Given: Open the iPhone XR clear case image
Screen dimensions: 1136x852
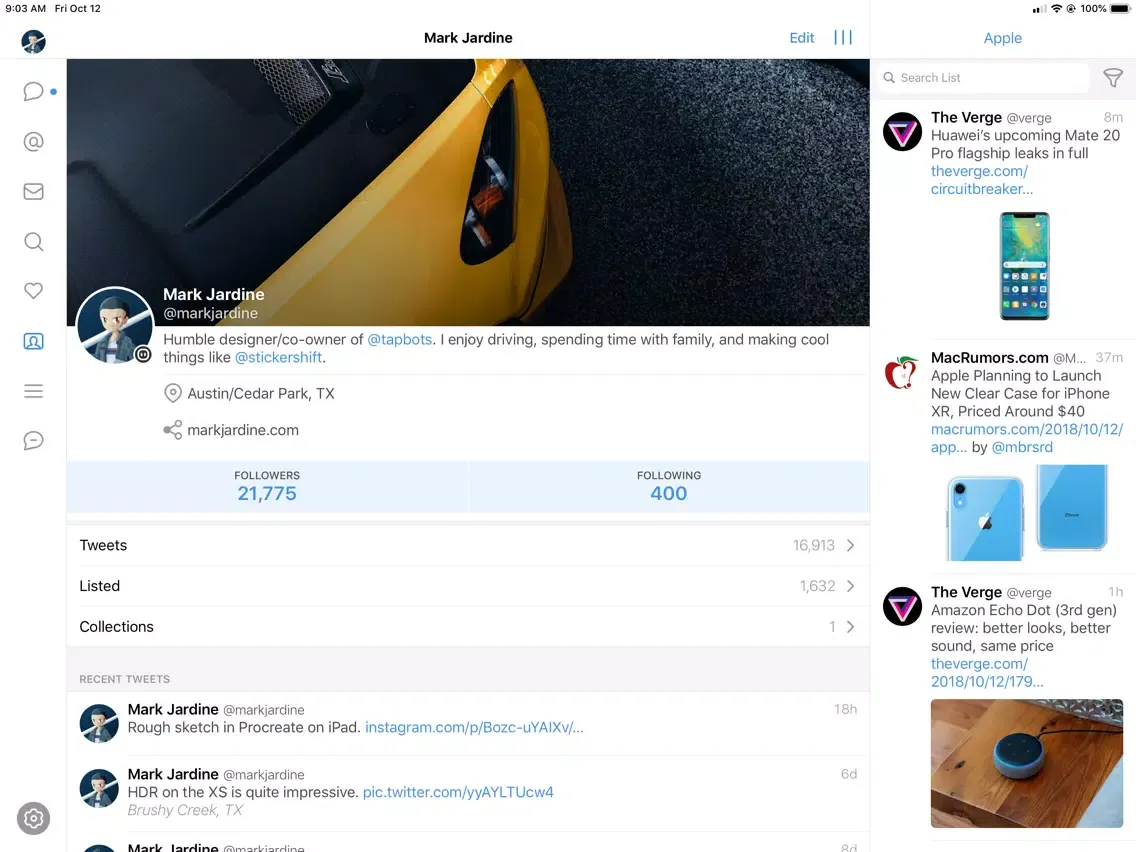Looking at the screenshot, I should pyautogui.click(x=1027, y=512).
